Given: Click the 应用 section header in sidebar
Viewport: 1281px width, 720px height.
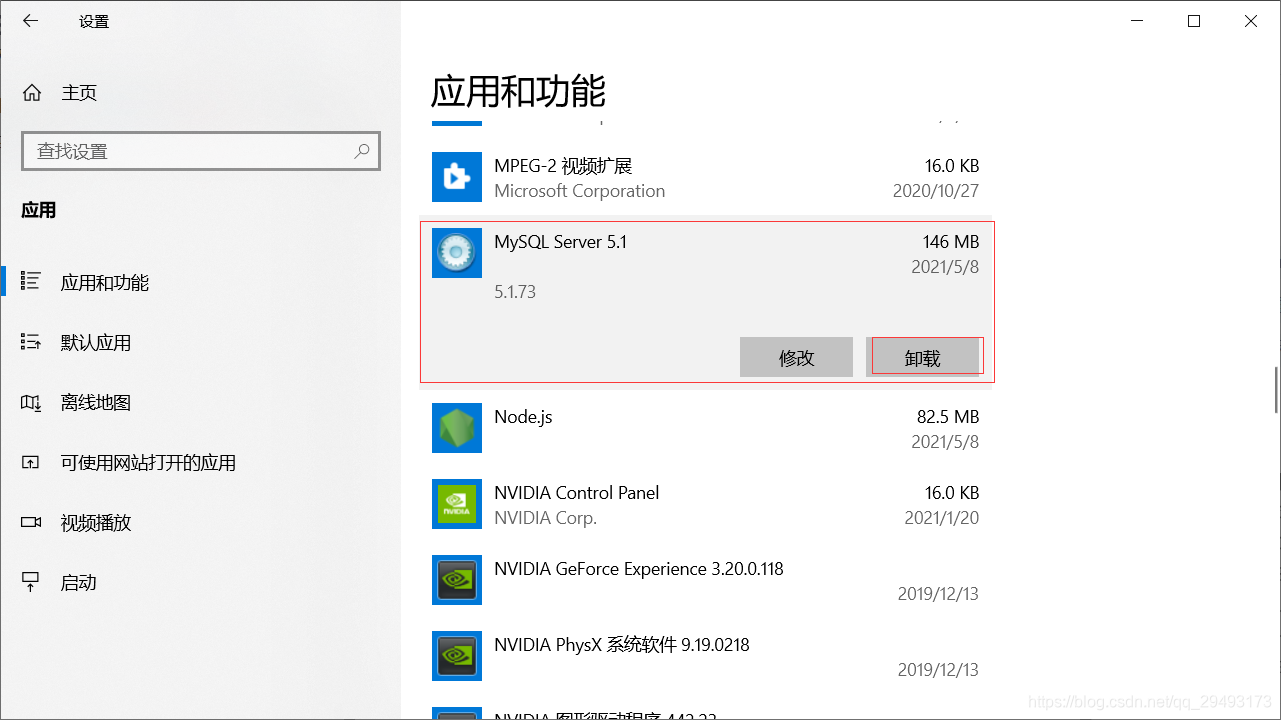Looking at the screenshot, I should tap(39, 211).
